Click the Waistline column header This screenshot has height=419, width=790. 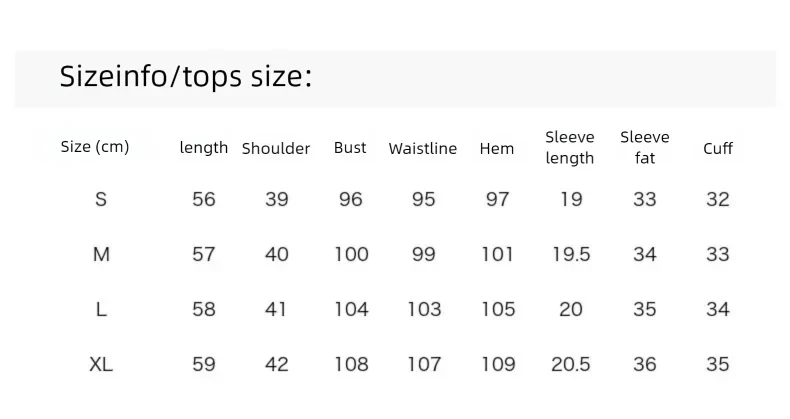pyautogui.click(x=423, y=149)
